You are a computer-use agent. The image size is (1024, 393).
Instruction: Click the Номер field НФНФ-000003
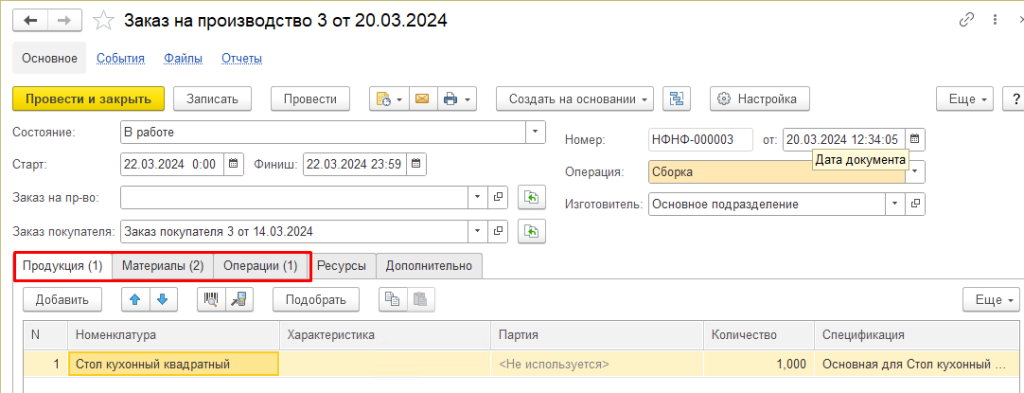[701, 139]
